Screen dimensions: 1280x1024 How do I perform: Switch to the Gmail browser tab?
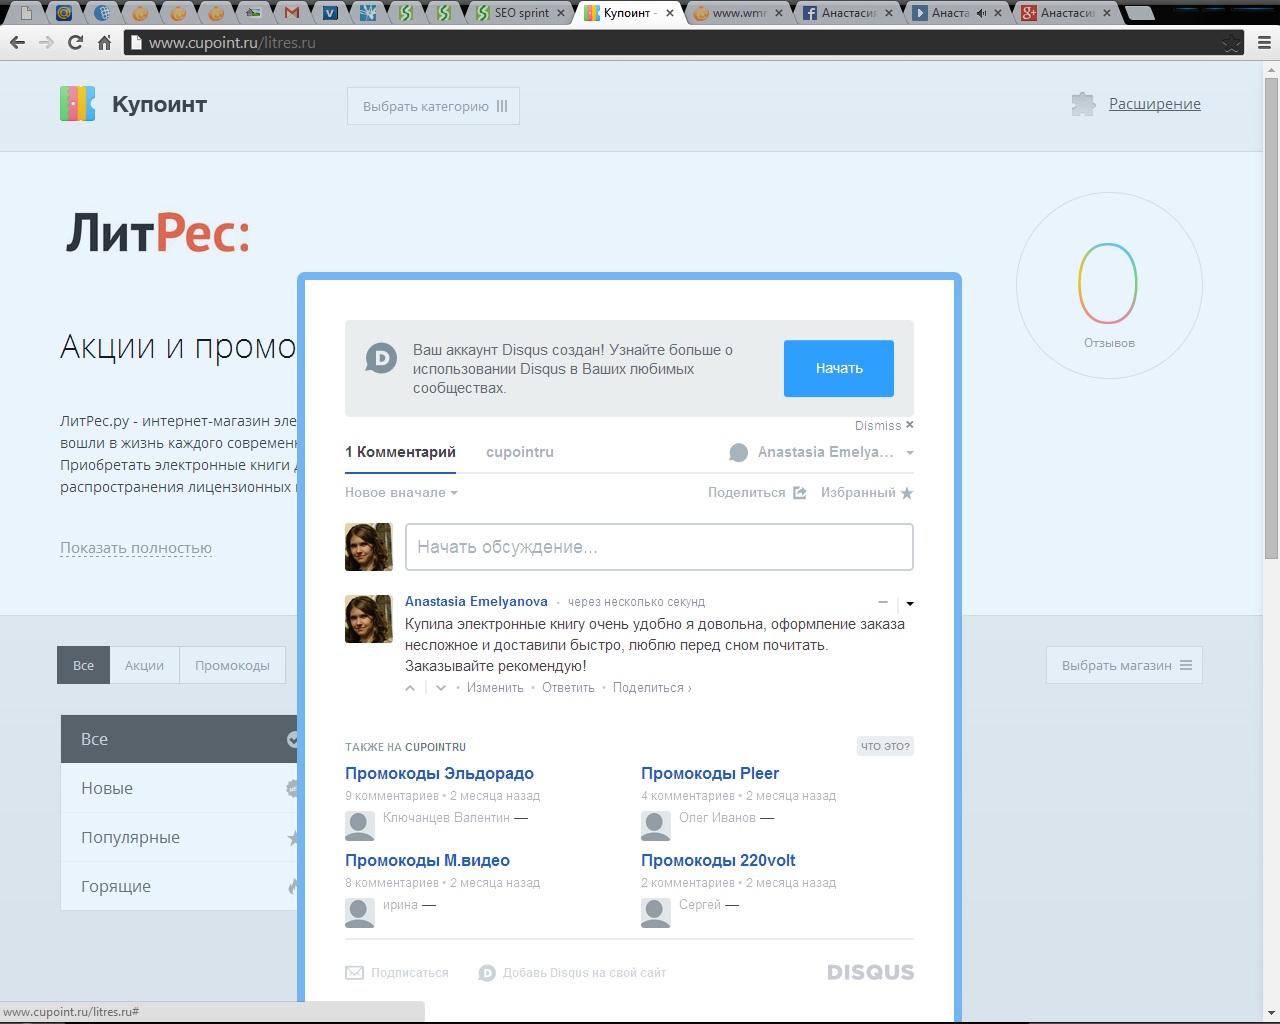pos(292,13)
